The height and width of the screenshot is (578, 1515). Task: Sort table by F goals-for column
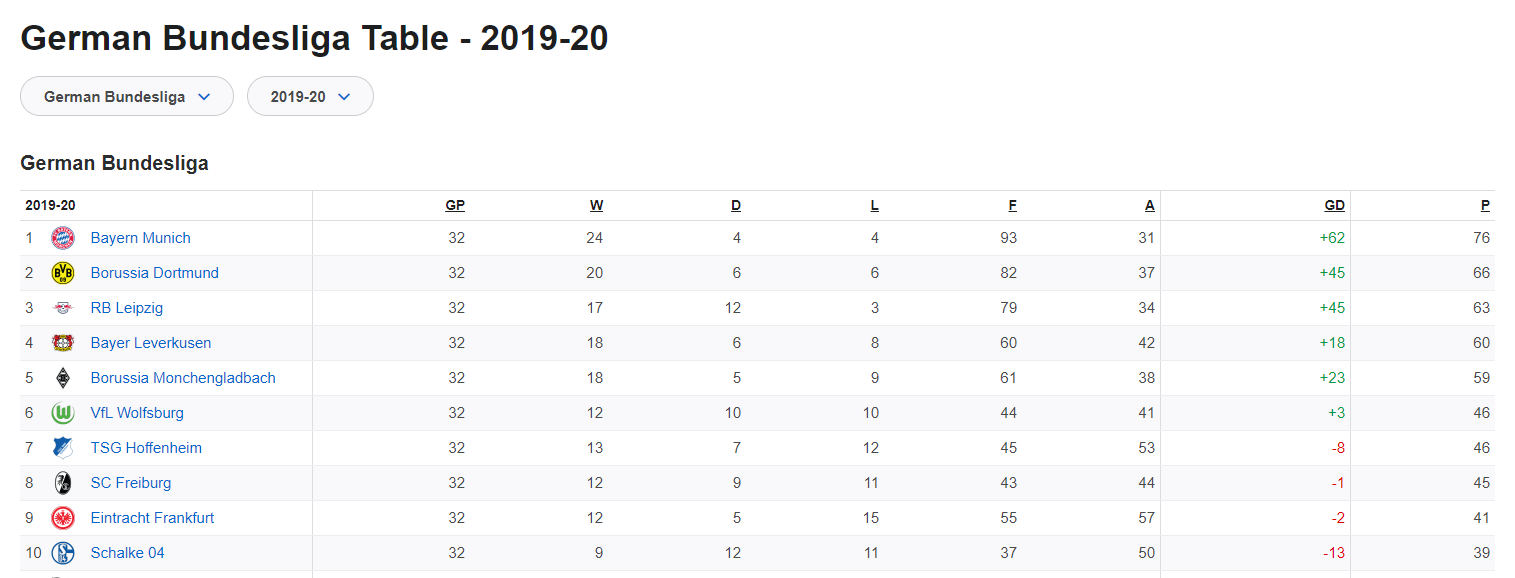1012,206
